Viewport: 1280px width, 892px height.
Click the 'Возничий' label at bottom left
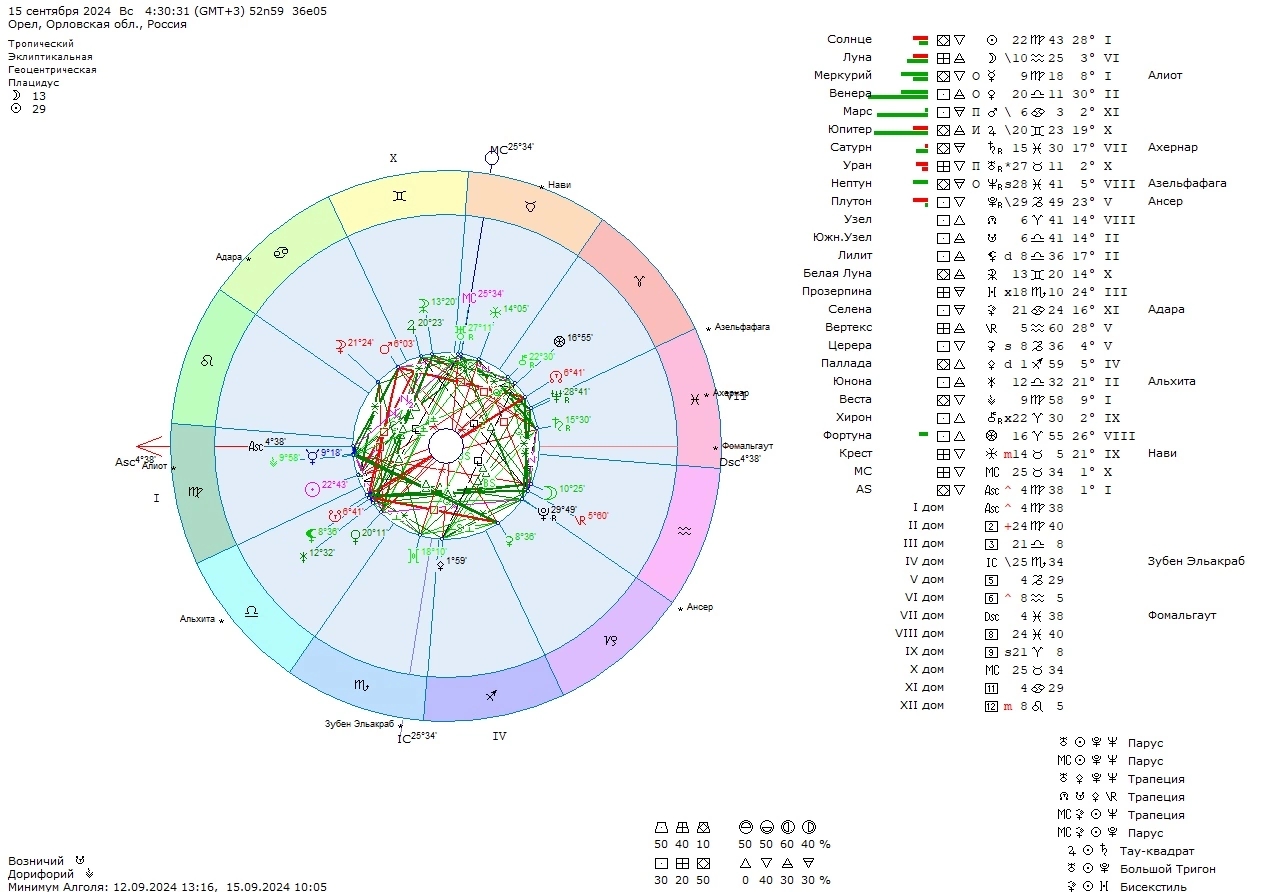pos(36,861)
